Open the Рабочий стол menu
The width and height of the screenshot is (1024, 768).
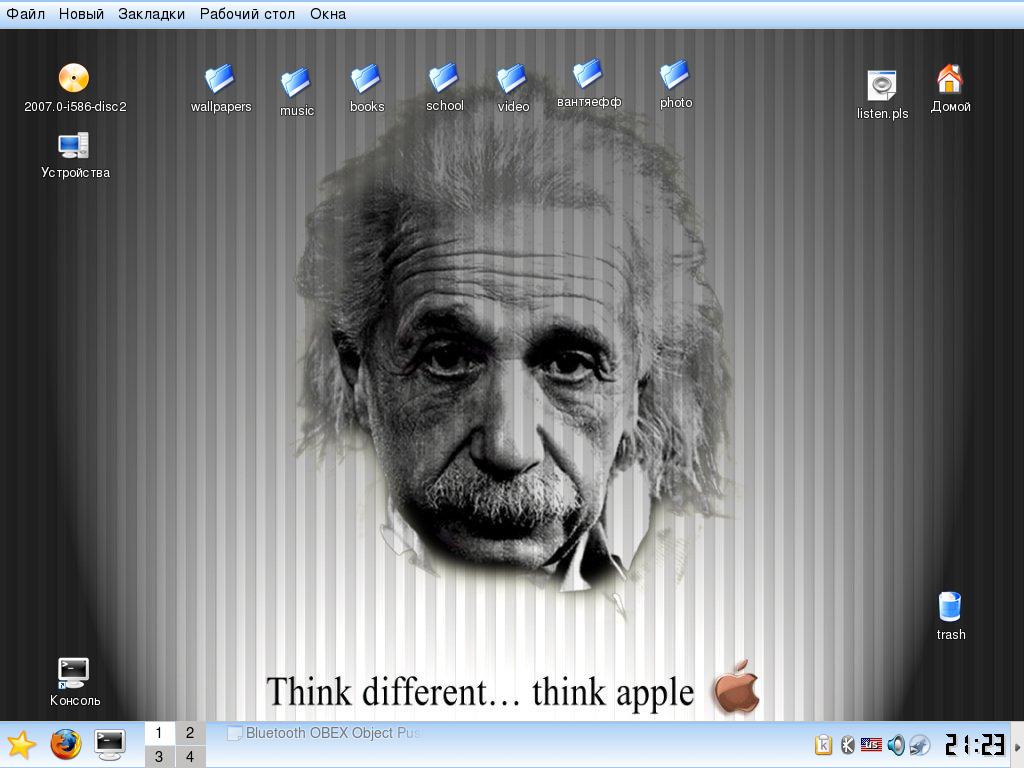pyautogui.click(x=247, y=14)
